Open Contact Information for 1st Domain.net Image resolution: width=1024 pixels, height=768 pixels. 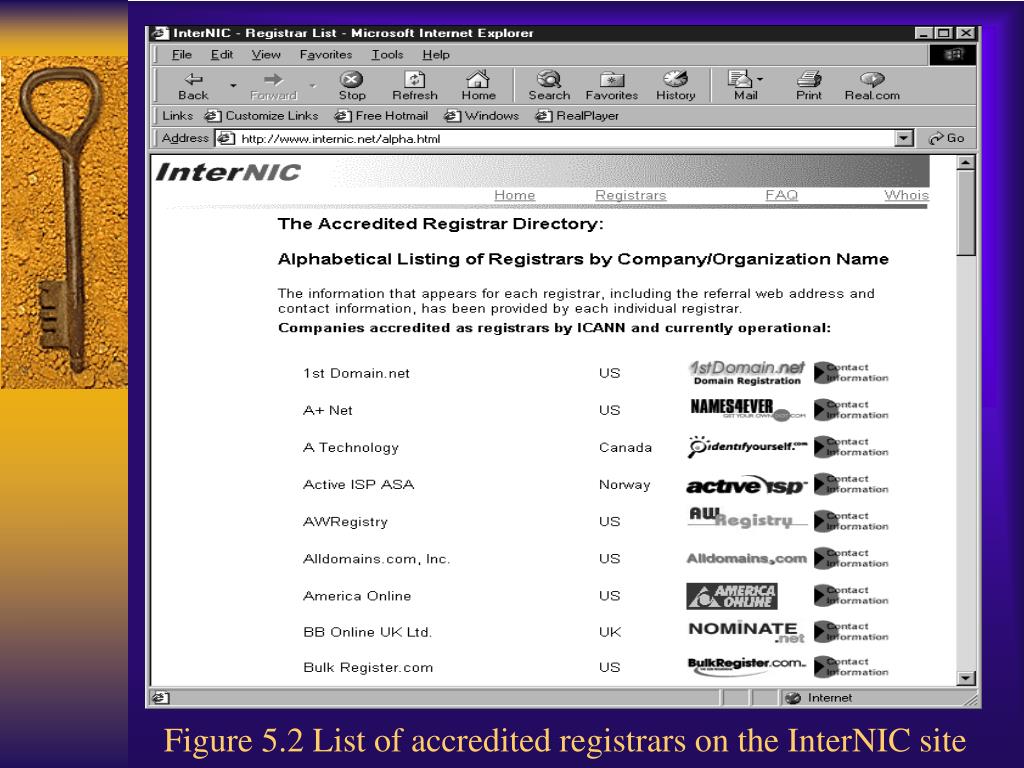(851, 373)
